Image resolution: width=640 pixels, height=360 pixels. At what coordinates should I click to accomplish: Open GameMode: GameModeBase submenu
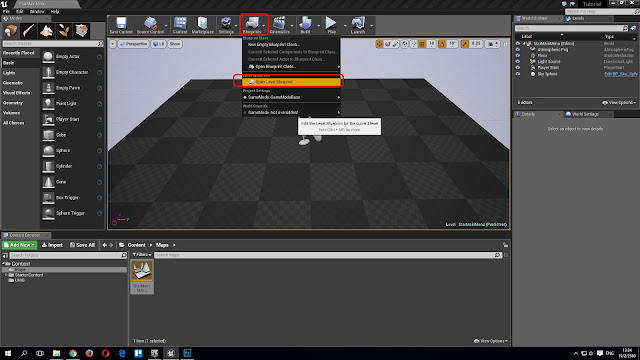pos(291,97)
